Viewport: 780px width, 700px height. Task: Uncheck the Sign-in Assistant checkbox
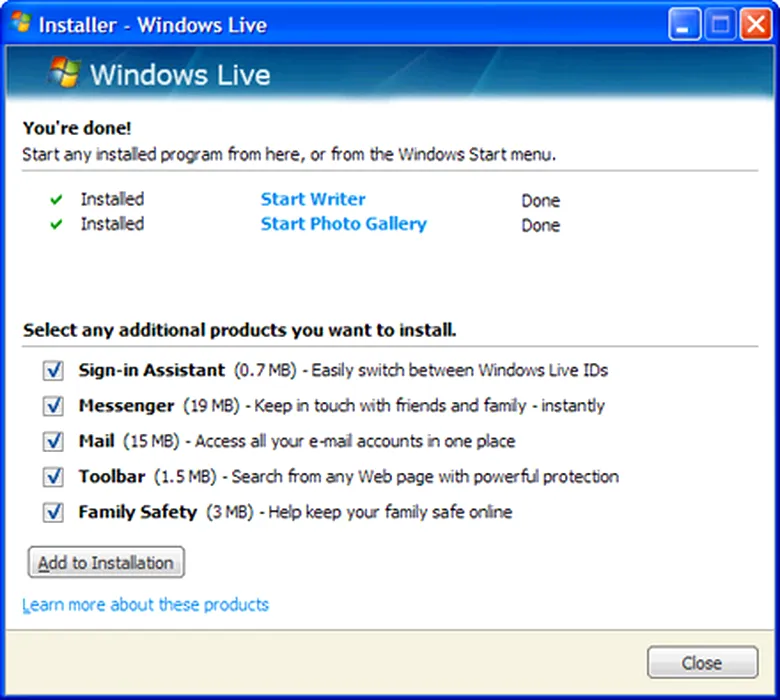53,371
